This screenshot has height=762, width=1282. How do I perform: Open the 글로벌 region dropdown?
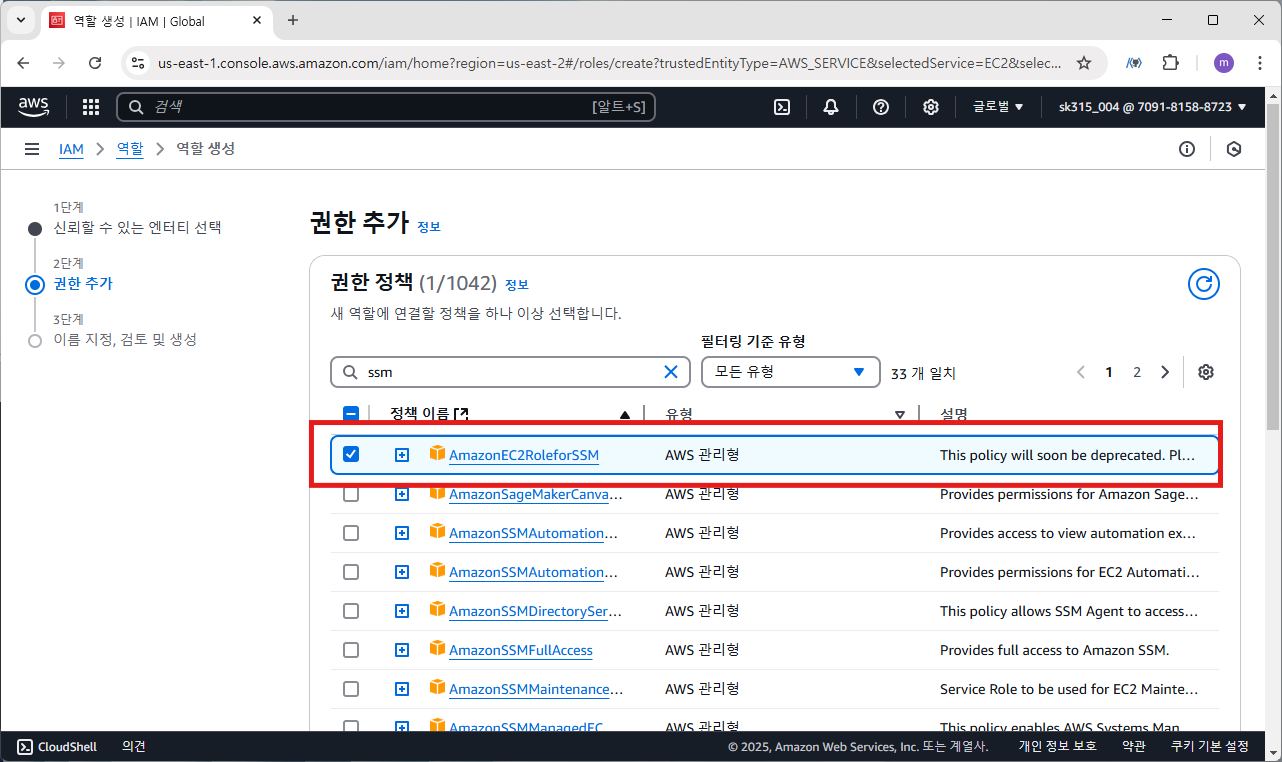(998, 107)
